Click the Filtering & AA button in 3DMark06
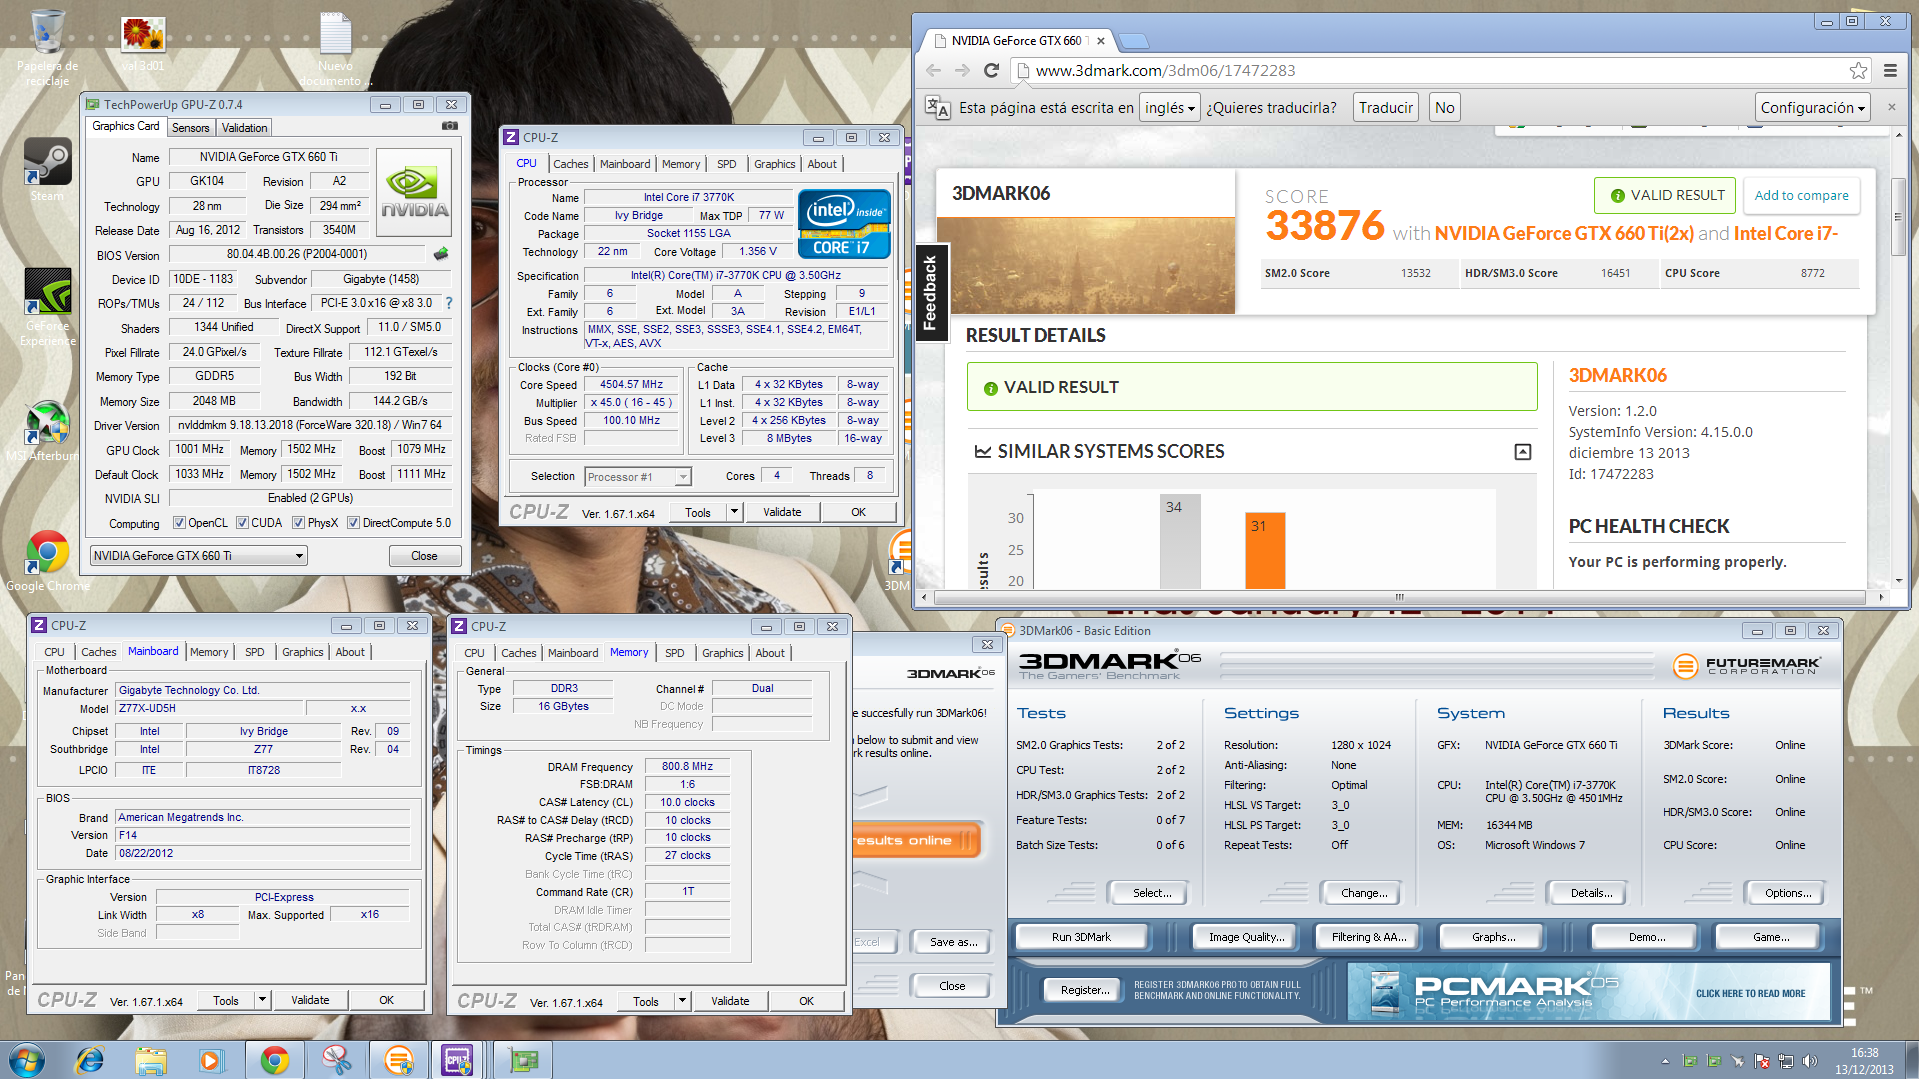Viewport: 1919px width, 1079px height. (1369, 937)
